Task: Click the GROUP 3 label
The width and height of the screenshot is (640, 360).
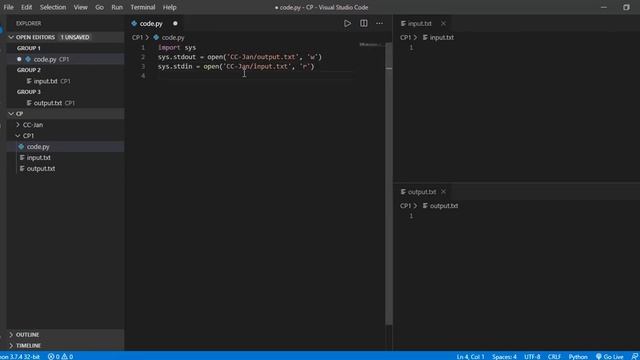Action: click(29, 92)
